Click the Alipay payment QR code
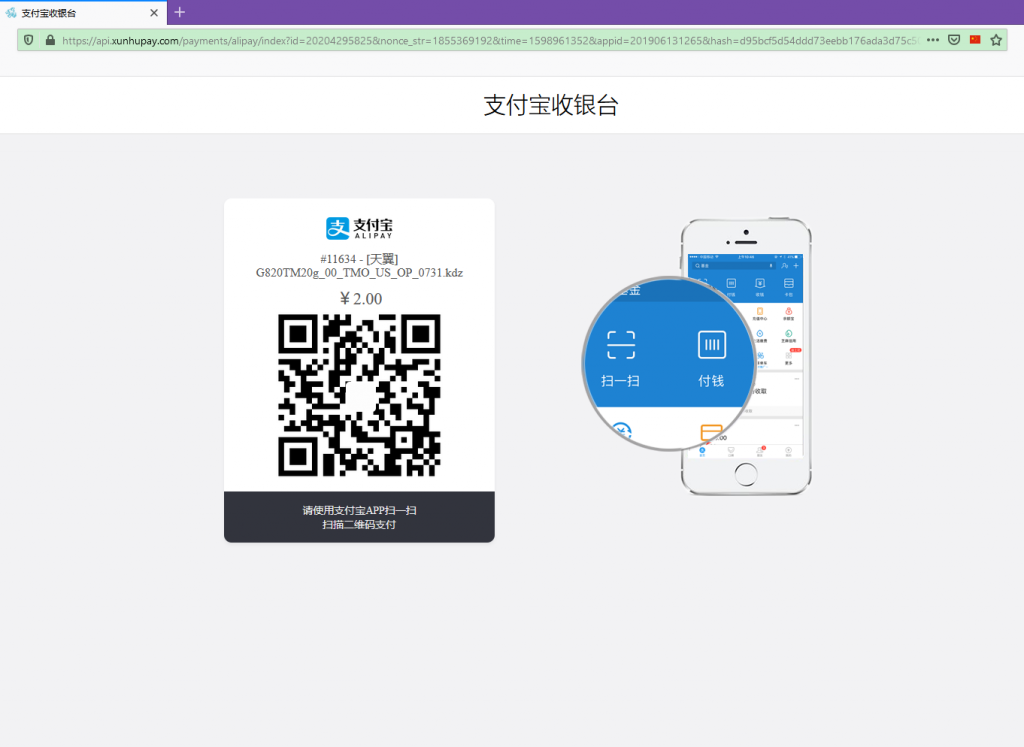Viewport: 1024px width, 747px height. 359,395
